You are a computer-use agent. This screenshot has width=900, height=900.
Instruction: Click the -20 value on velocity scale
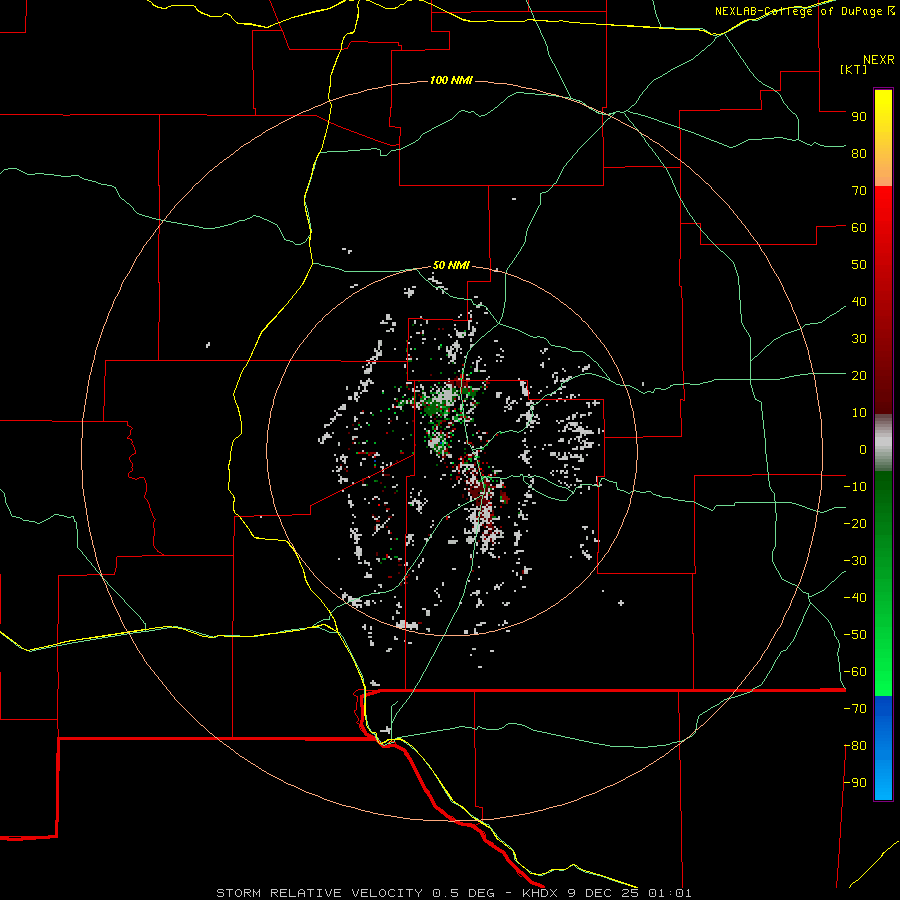[855, 523]
